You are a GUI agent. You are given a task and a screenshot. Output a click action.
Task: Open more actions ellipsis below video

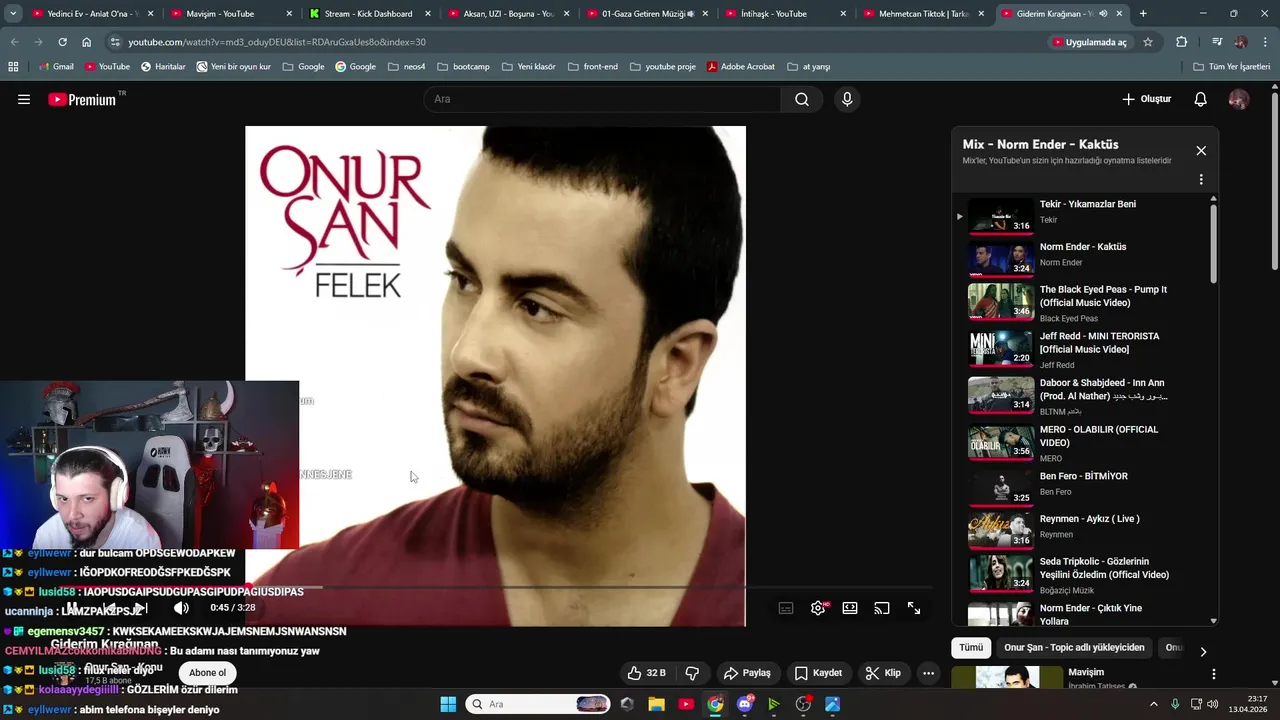pyautogui.click(x=928, y=673)
